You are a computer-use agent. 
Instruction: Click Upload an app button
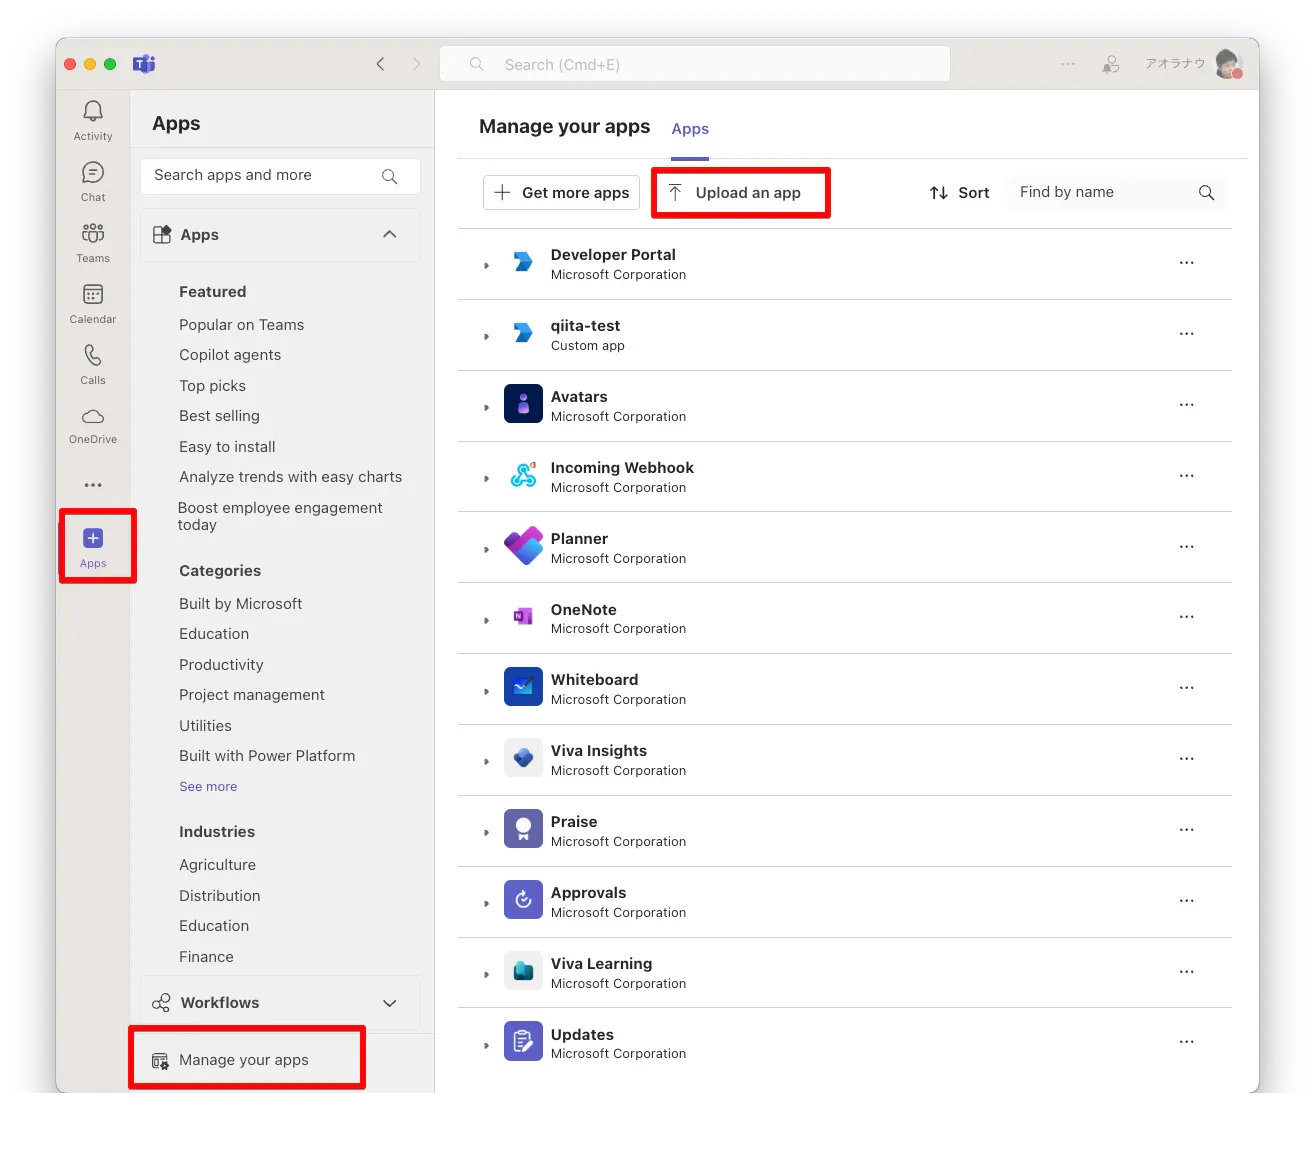(x=741, y=193)
